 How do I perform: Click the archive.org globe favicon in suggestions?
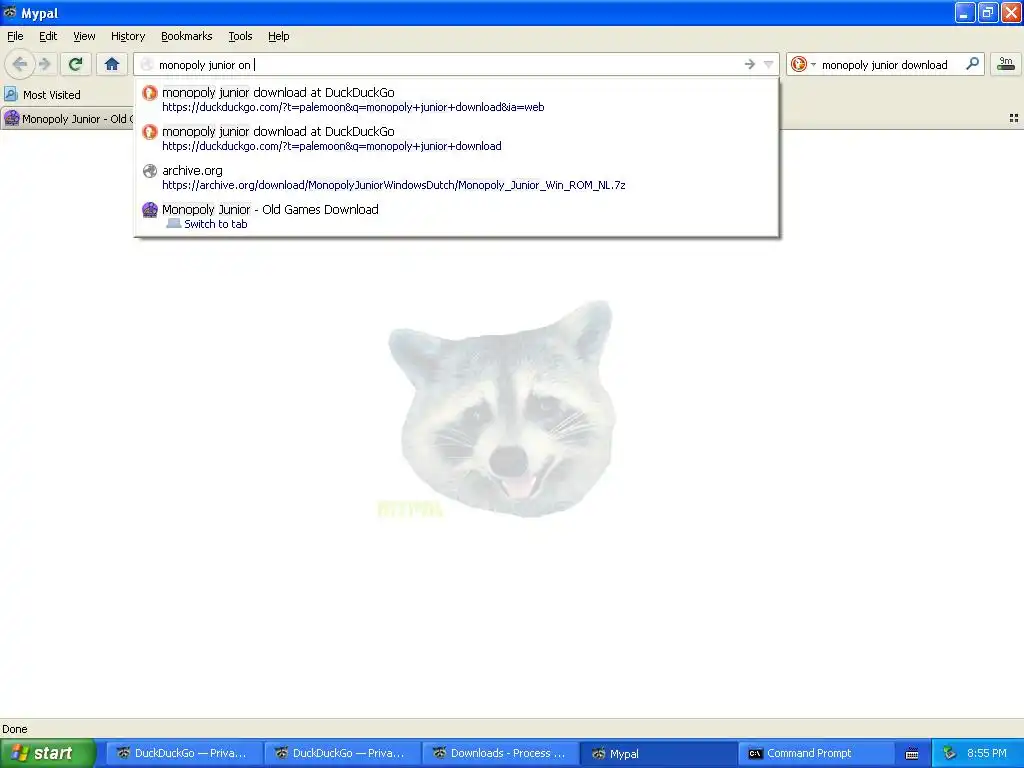coord(150,171)
